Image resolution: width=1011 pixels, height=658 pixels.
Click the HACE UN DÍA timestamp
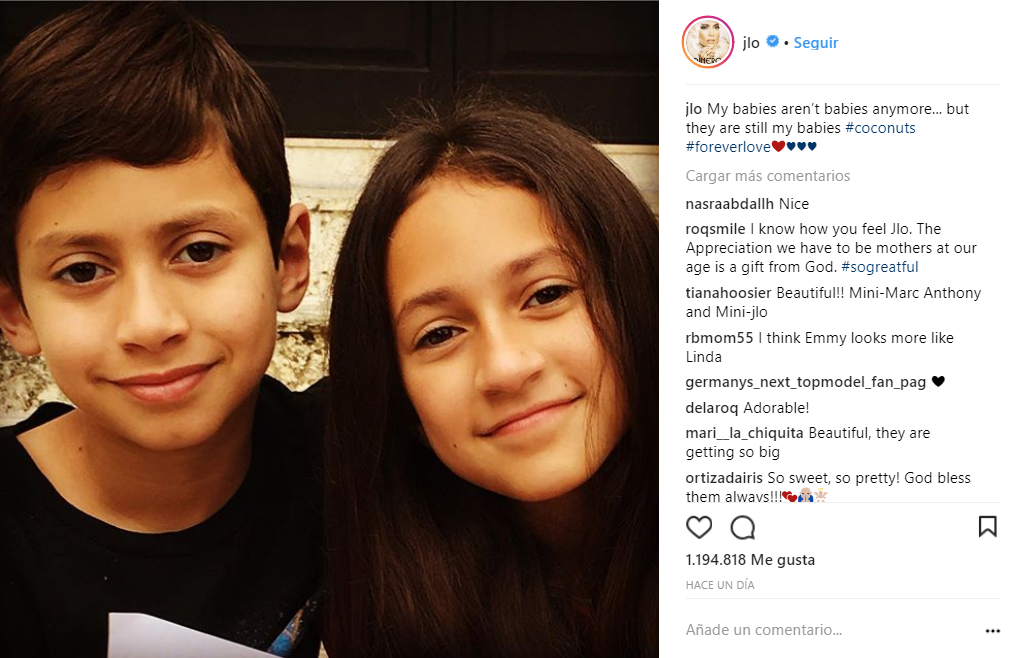pos(720,585)
